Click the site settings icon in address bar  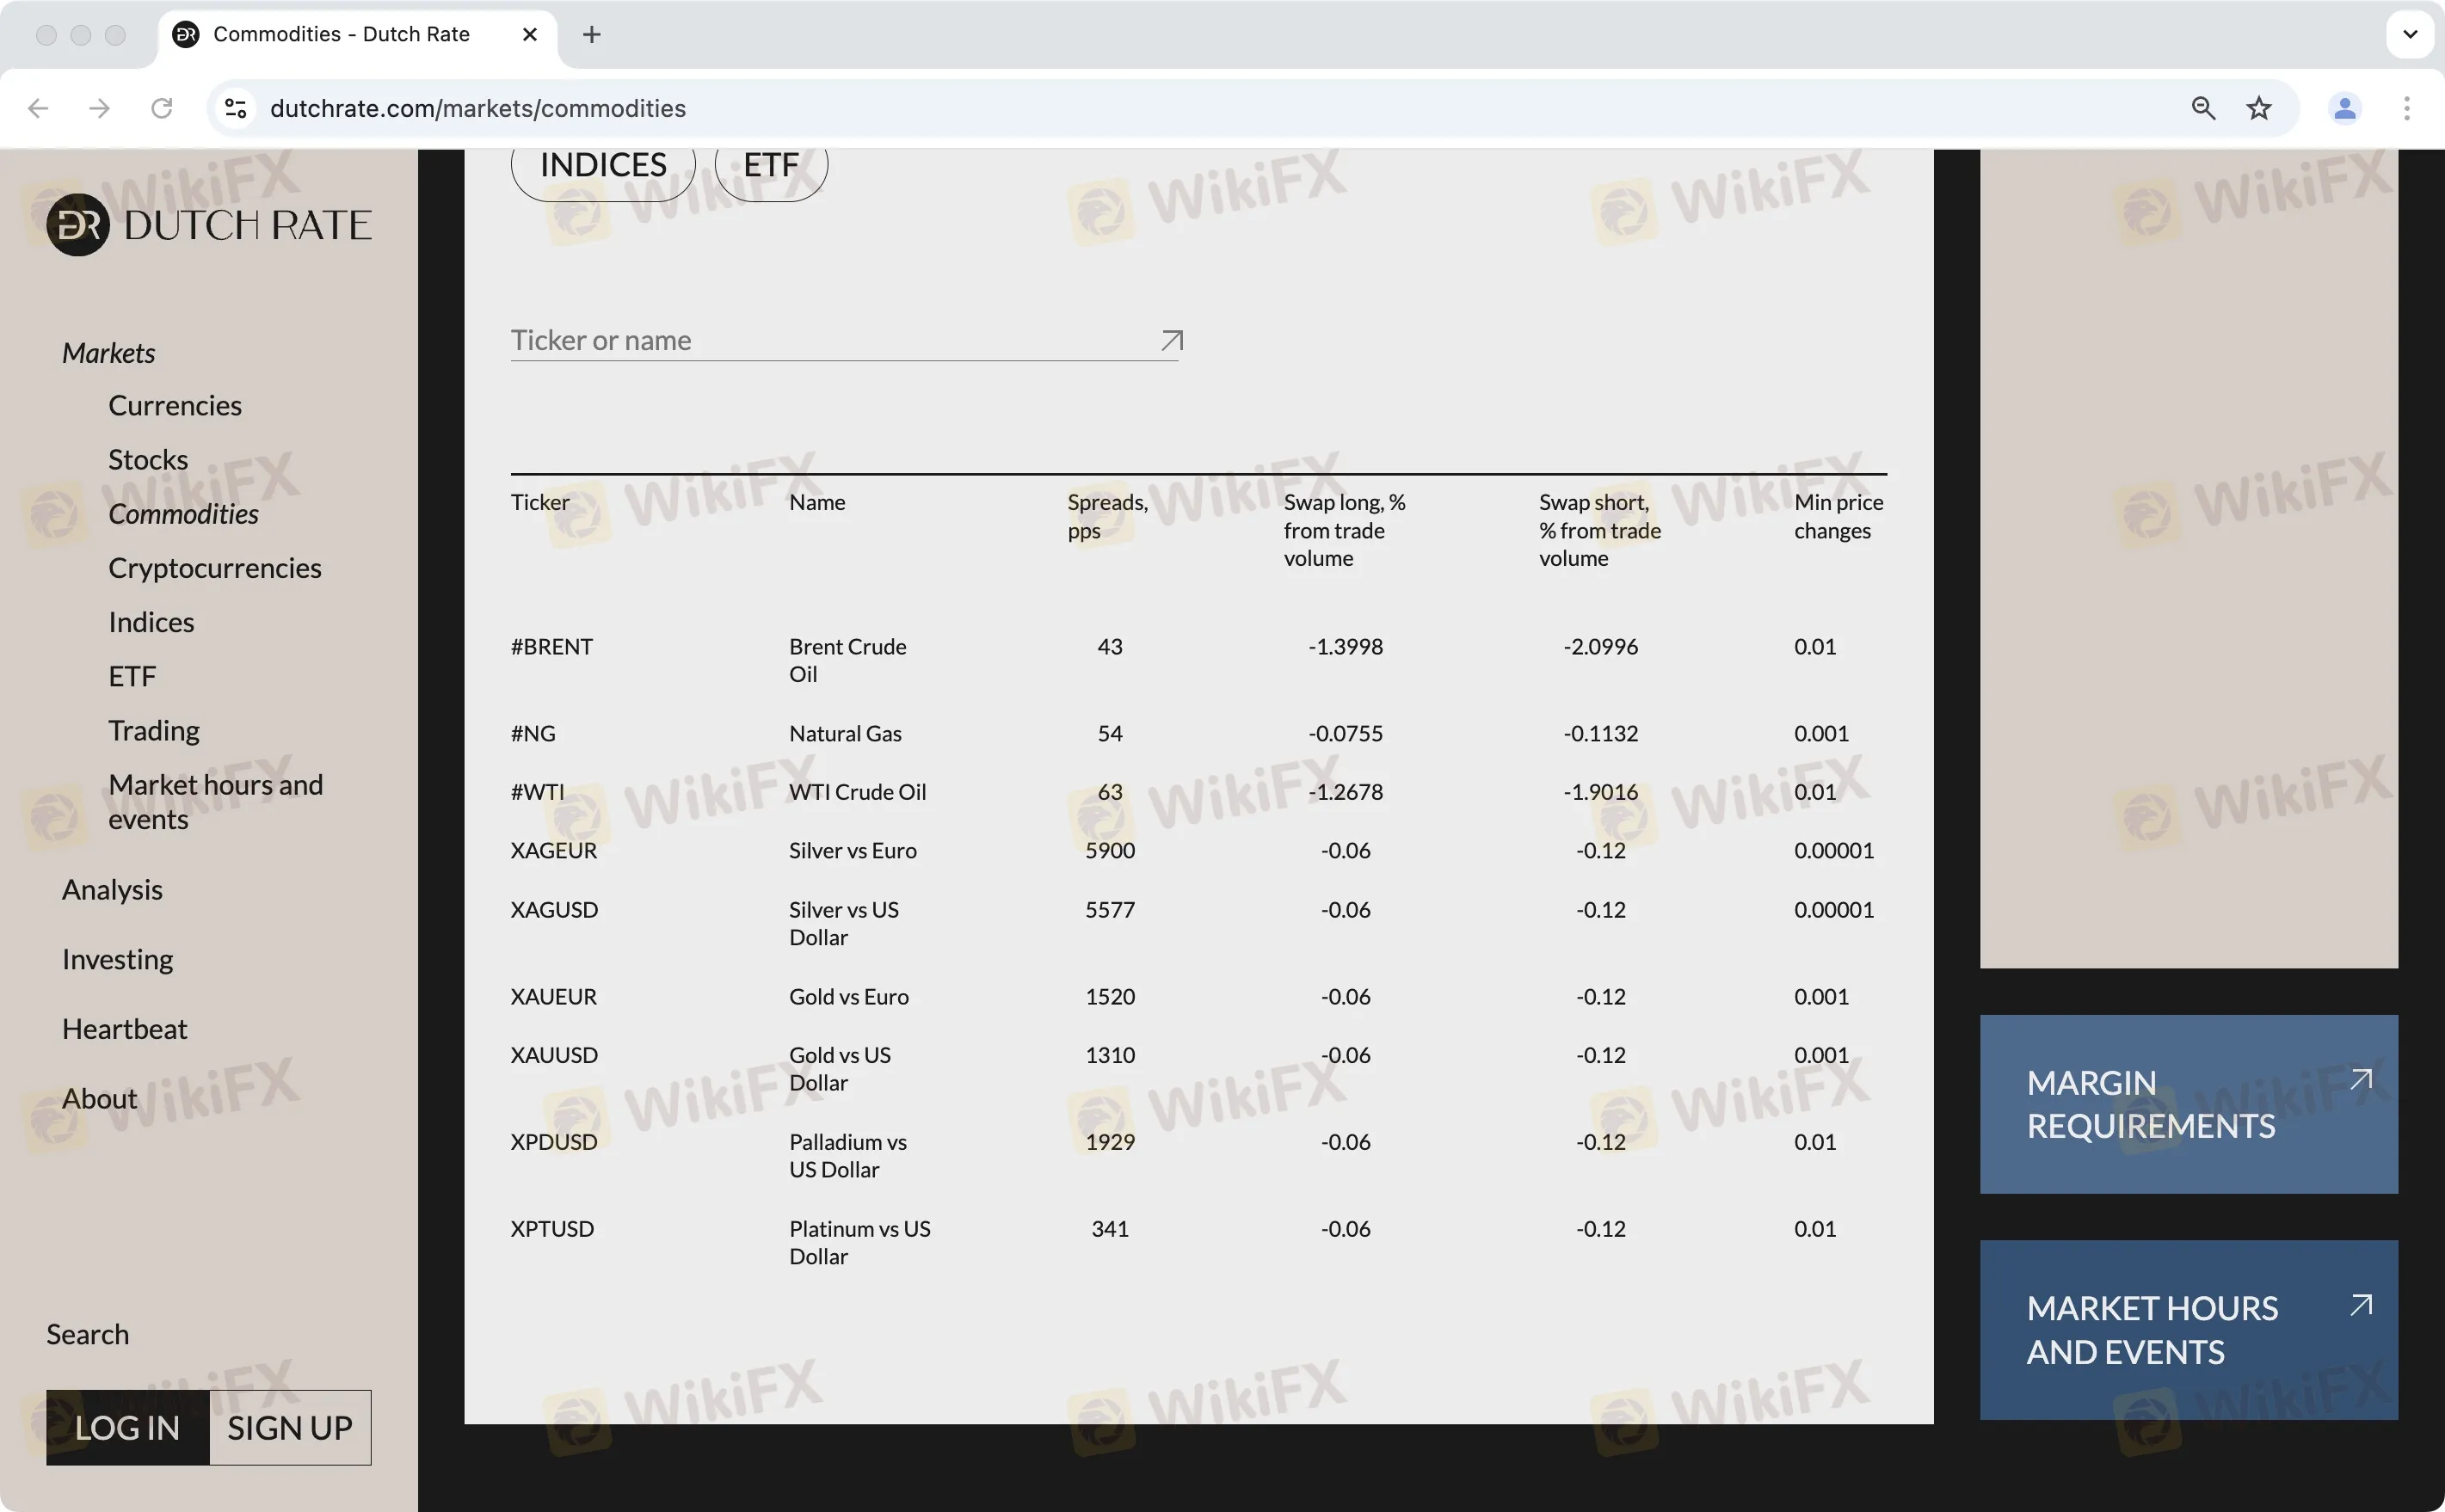pyautogui.click(x=235, y=108)
